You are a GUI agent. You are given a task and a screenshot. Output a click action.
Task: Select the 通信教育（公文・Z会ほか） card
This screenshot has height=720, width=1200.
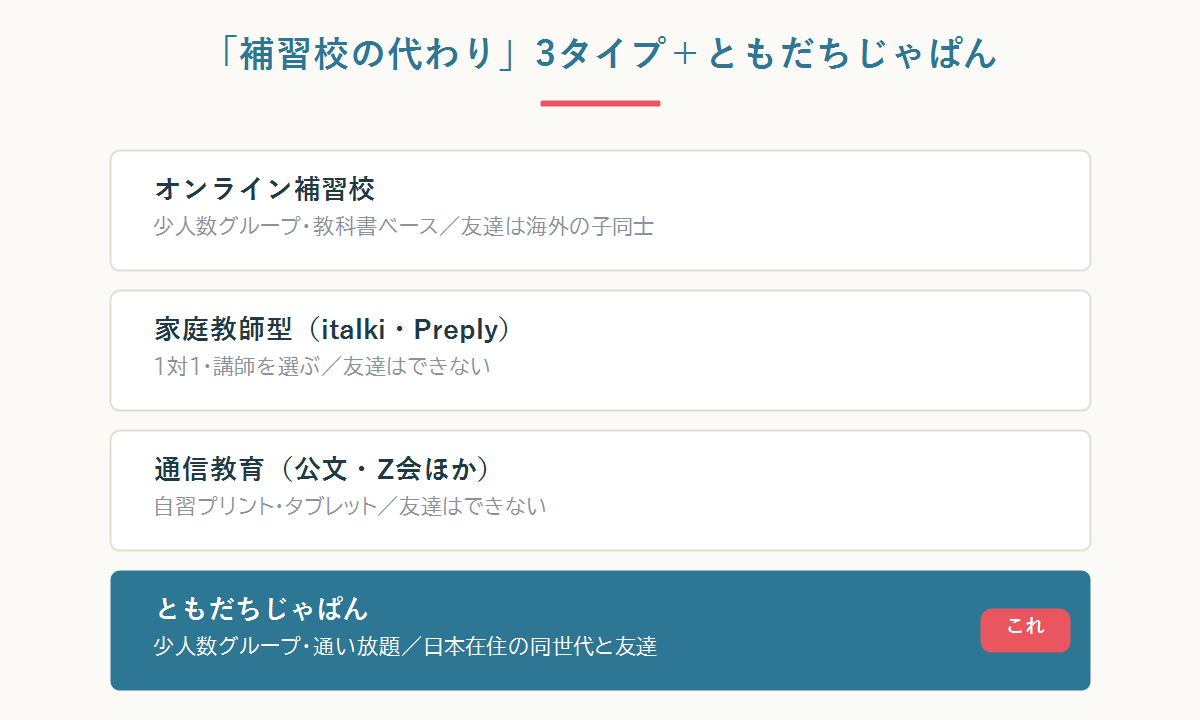[x=600, y=490]
